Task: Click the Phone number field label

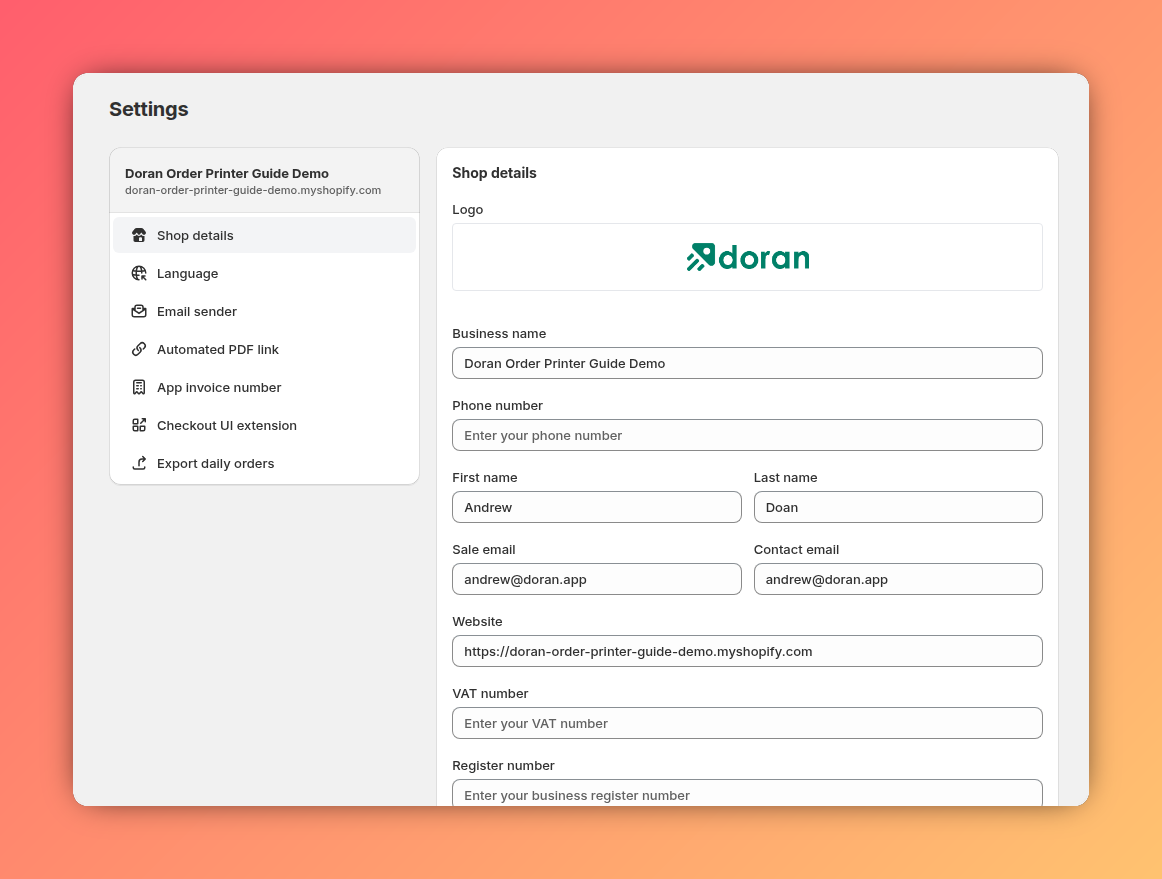Action: pyautogui.click(x=497, y=405)
